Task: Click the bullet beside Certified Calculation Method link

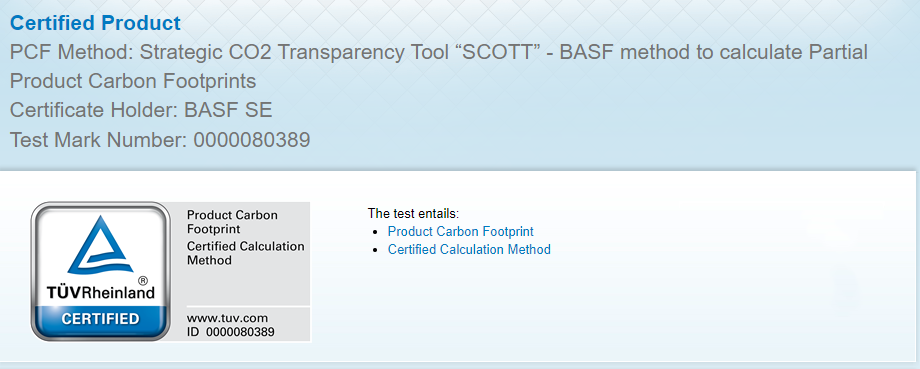Action: [x=376, y=250]
